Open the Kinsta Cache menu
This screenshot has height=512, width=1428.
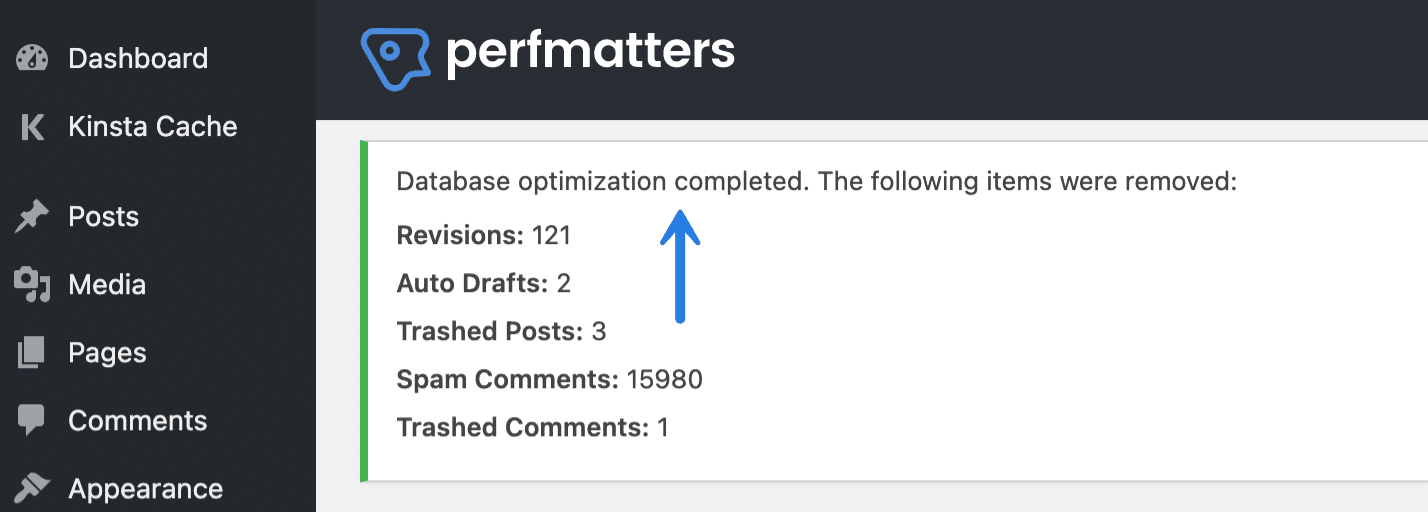[x=153, y=127]
